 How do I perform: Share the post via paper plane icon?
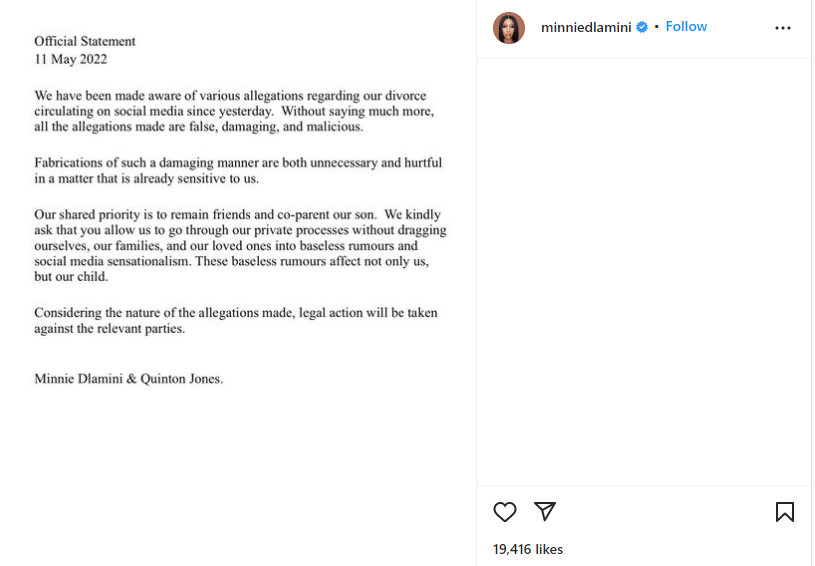pos(545,511)
